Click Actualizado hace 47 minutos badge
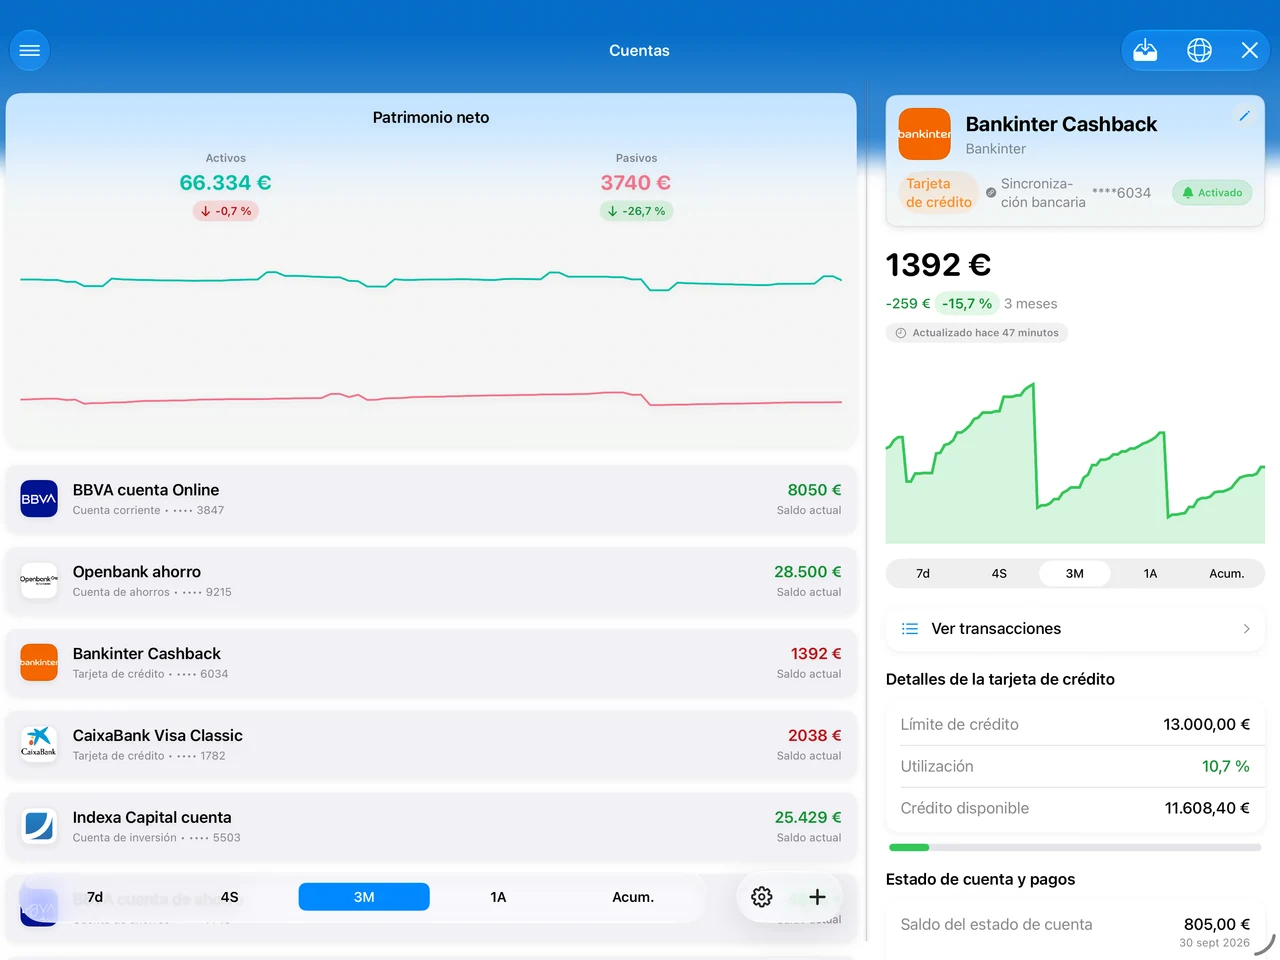The height and width of the screenshot is (960, 1280). click(x=977, y=333)
